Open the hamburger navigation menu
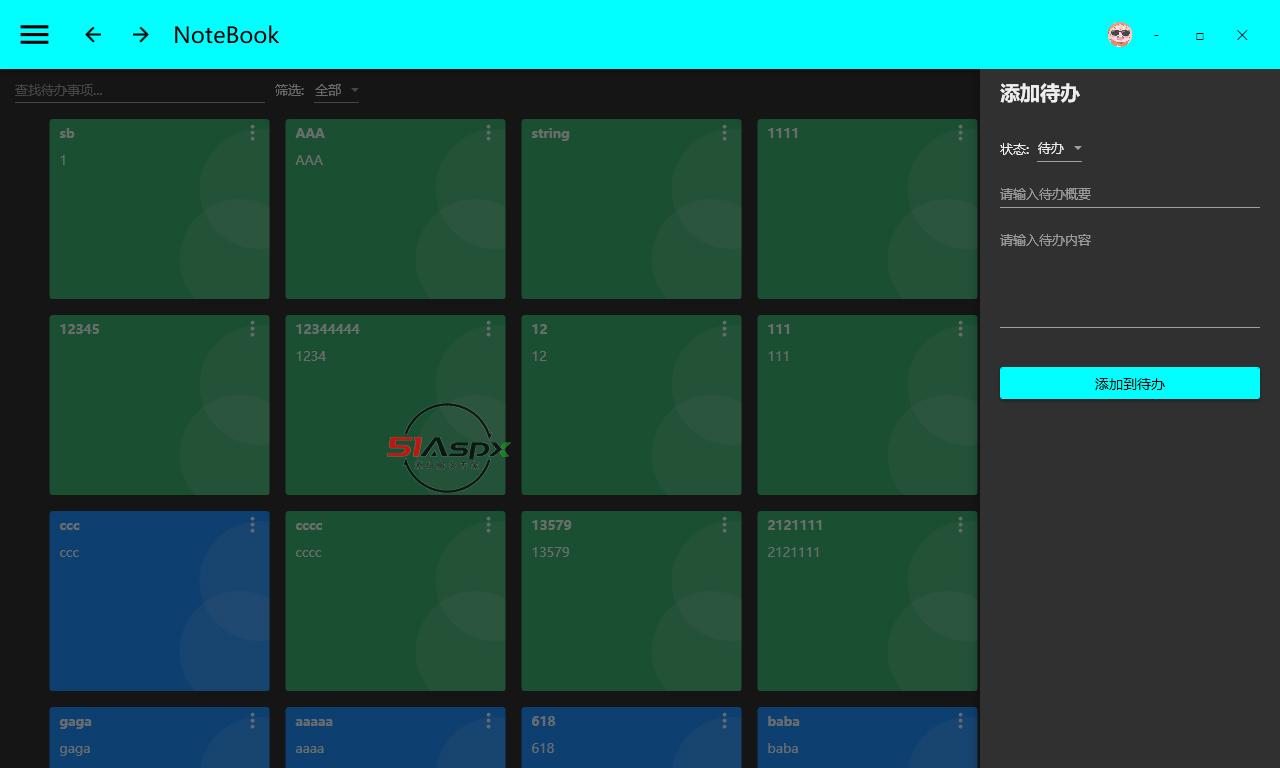Viewport: 1280px width, 768px height. point(34,35)
